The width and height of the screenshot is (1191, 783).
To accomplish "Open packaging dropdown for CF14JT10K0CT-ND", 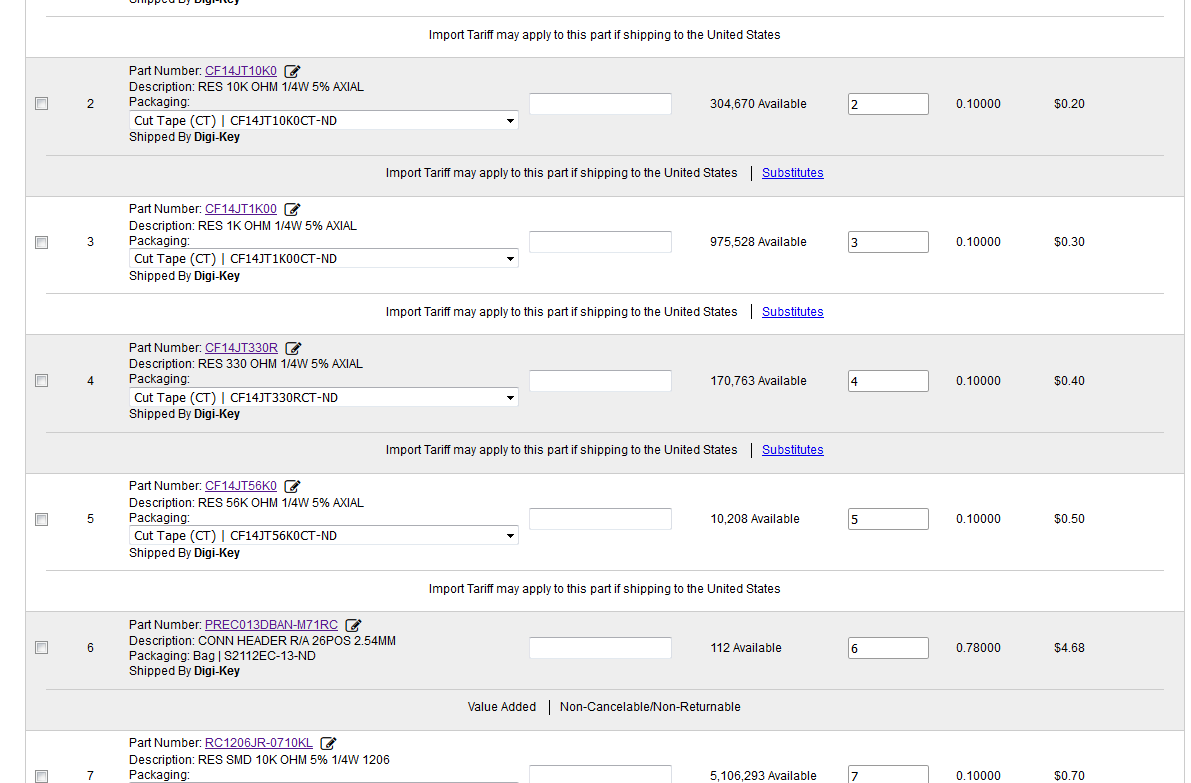I will (324, 121).
